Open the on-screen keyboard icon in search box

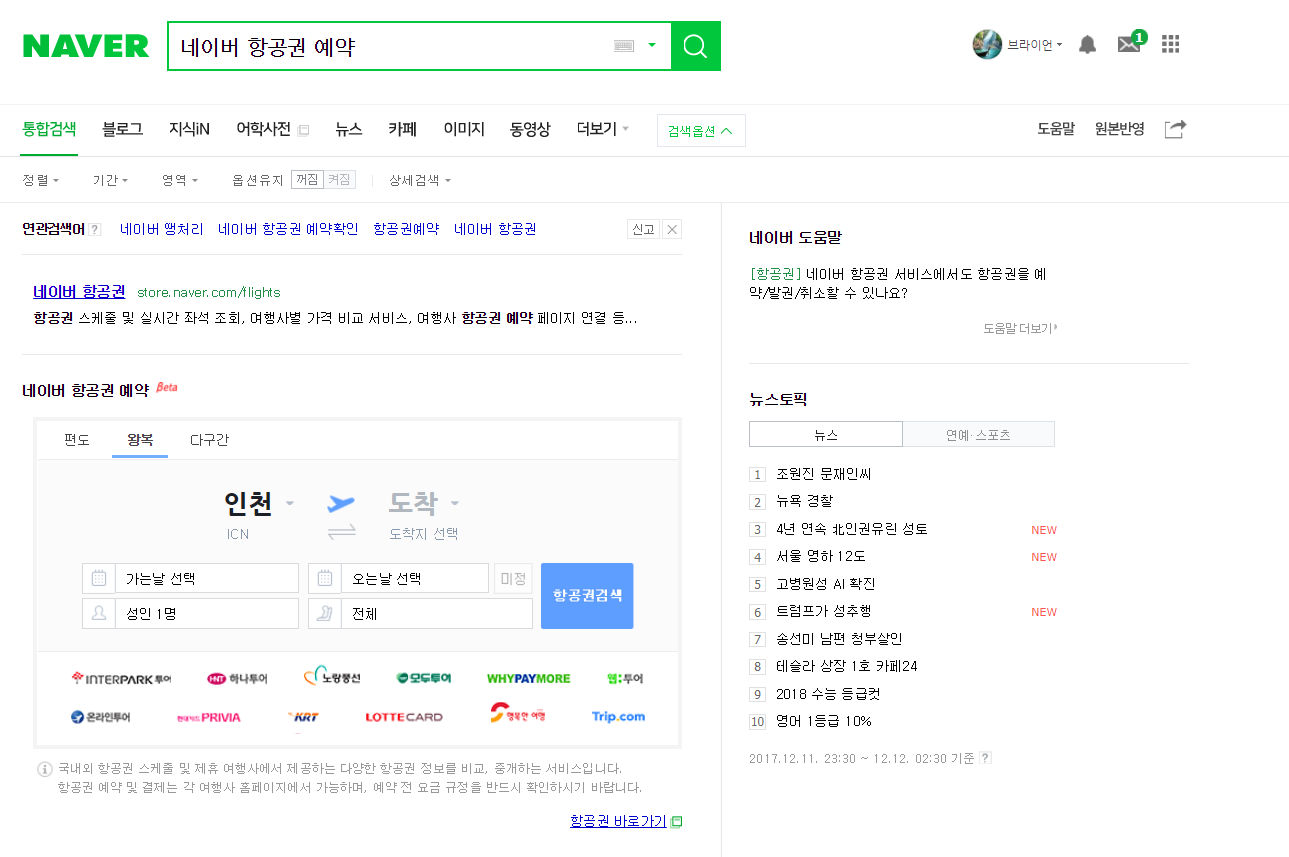[624, 46]
